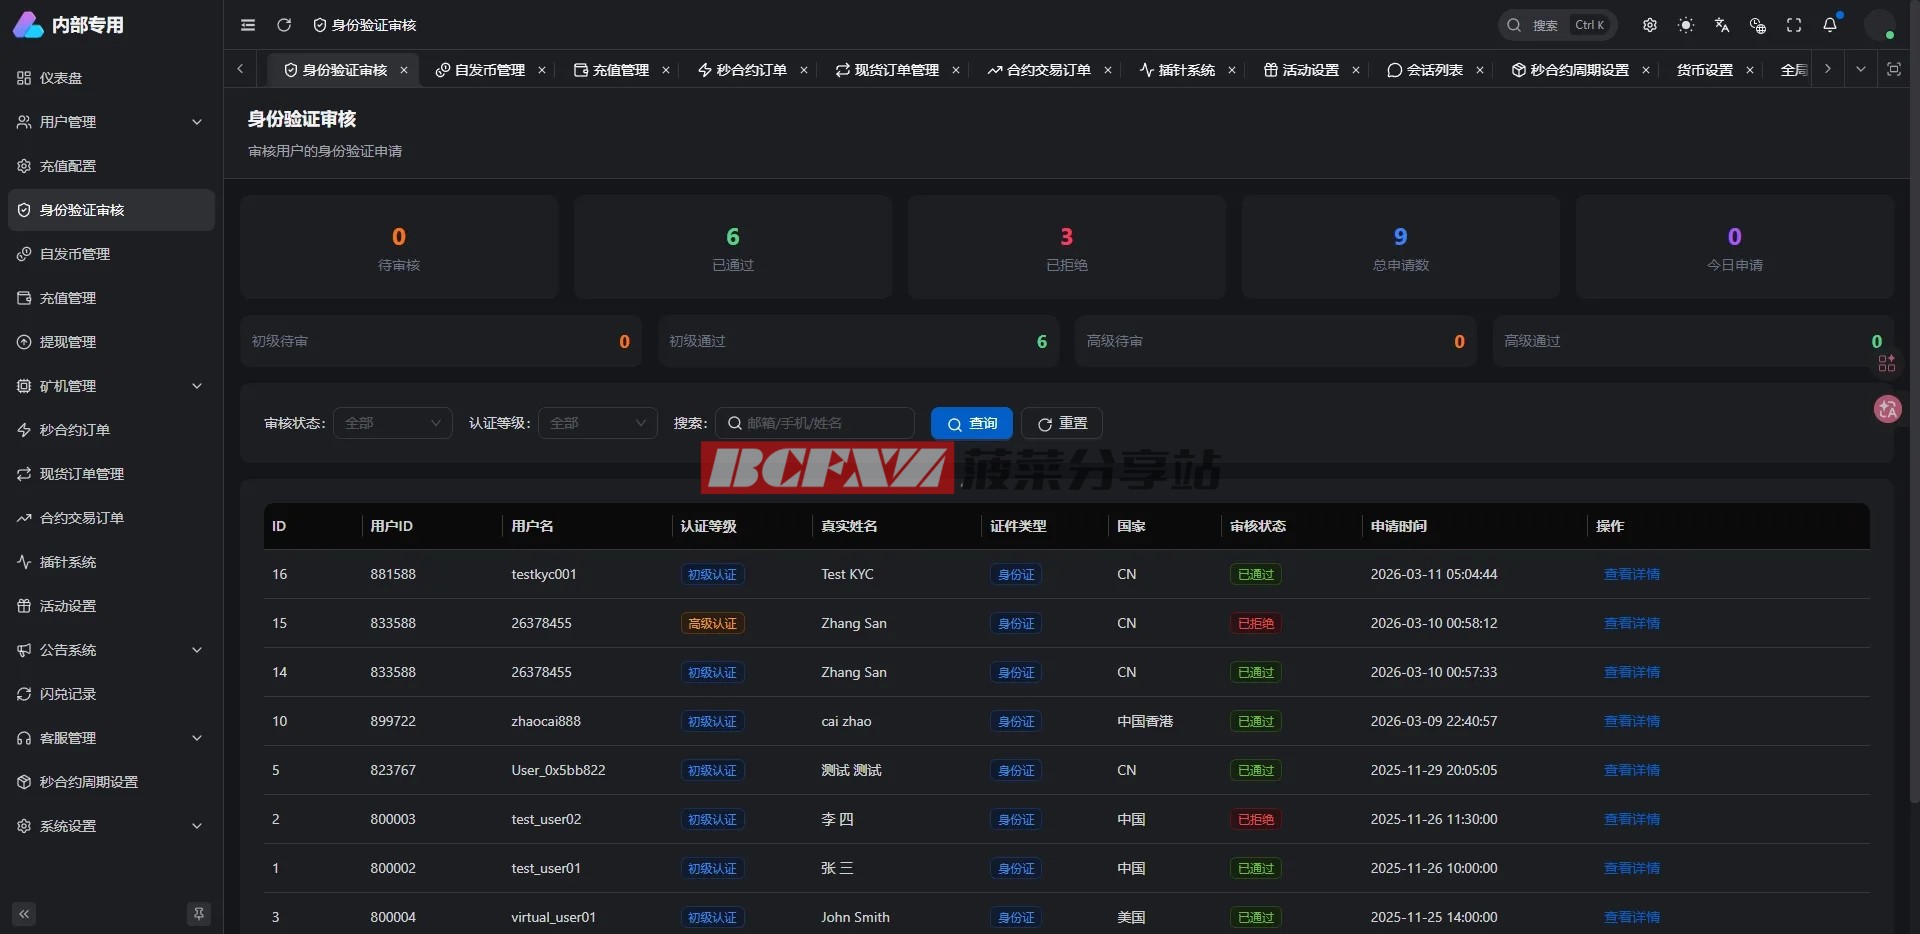View details for user testkyc001
The image size is (1920, 934).
click(x=1631, y=574)
